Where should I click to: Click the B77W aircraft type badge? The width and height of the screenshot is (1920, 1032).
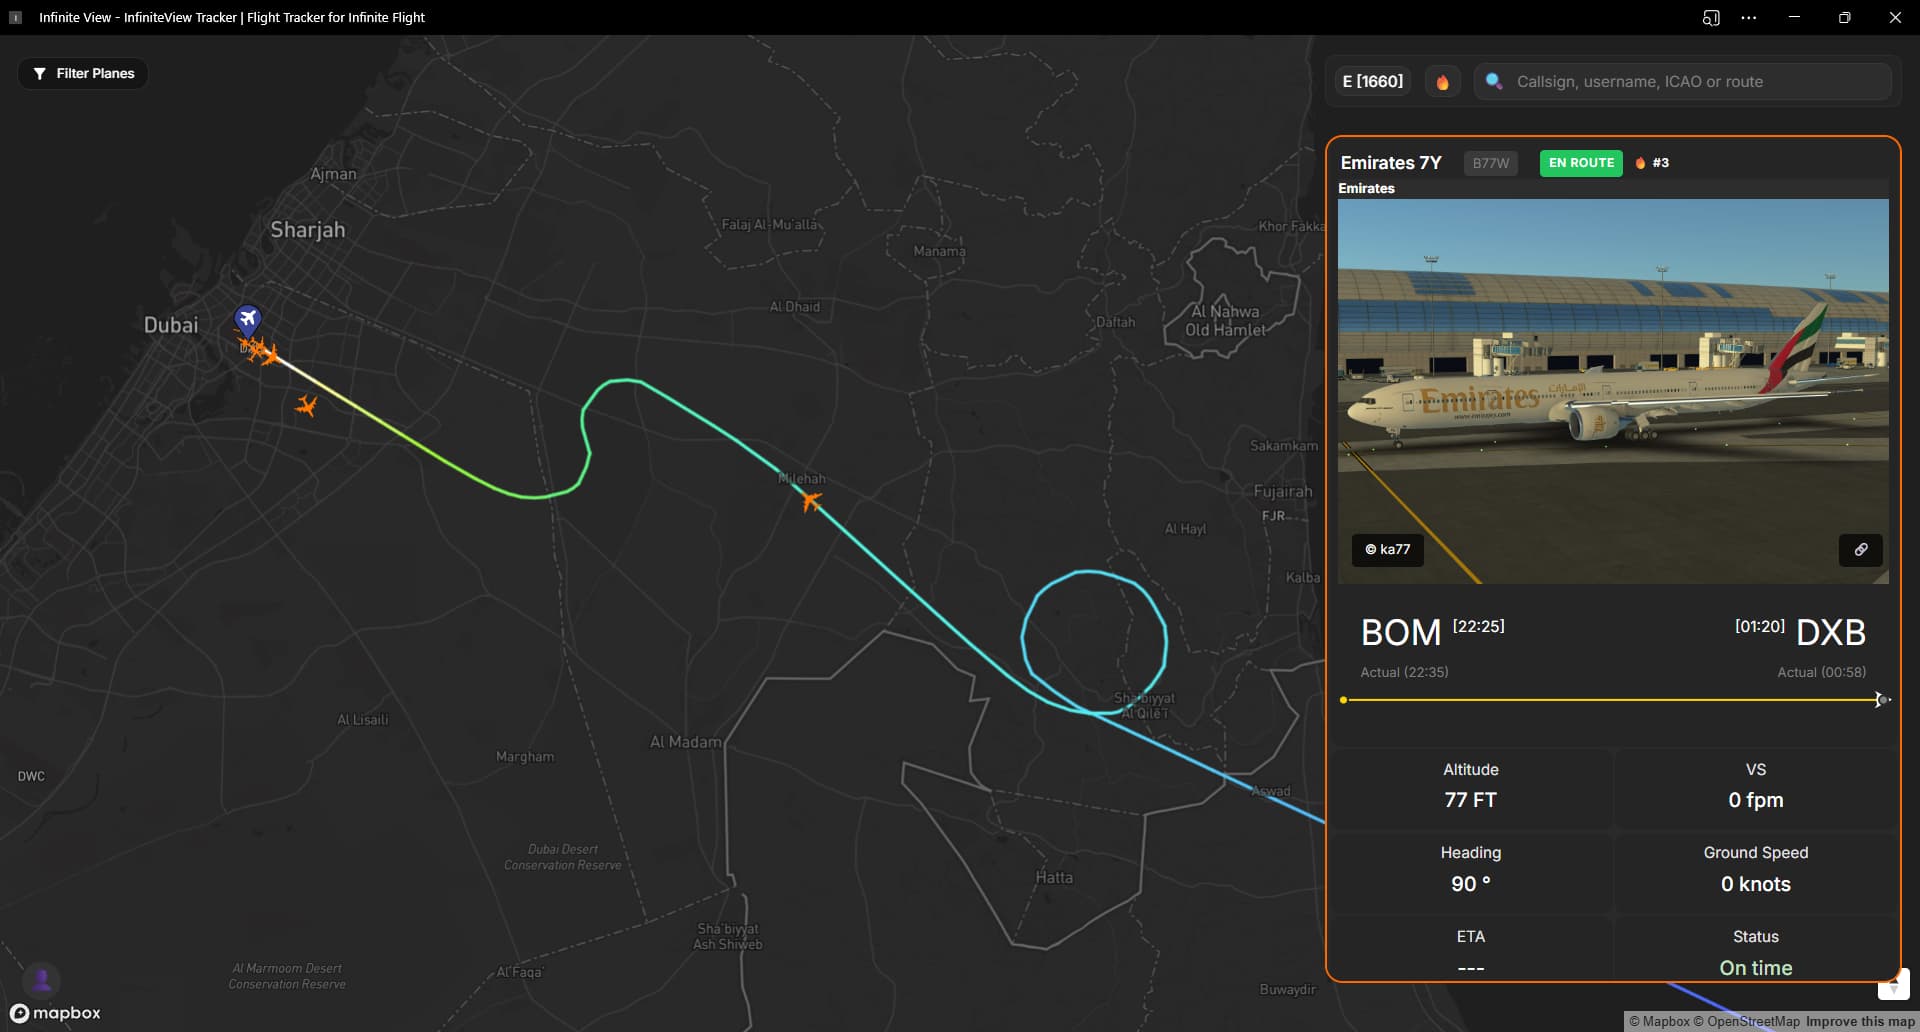(x=1490, y=163)
